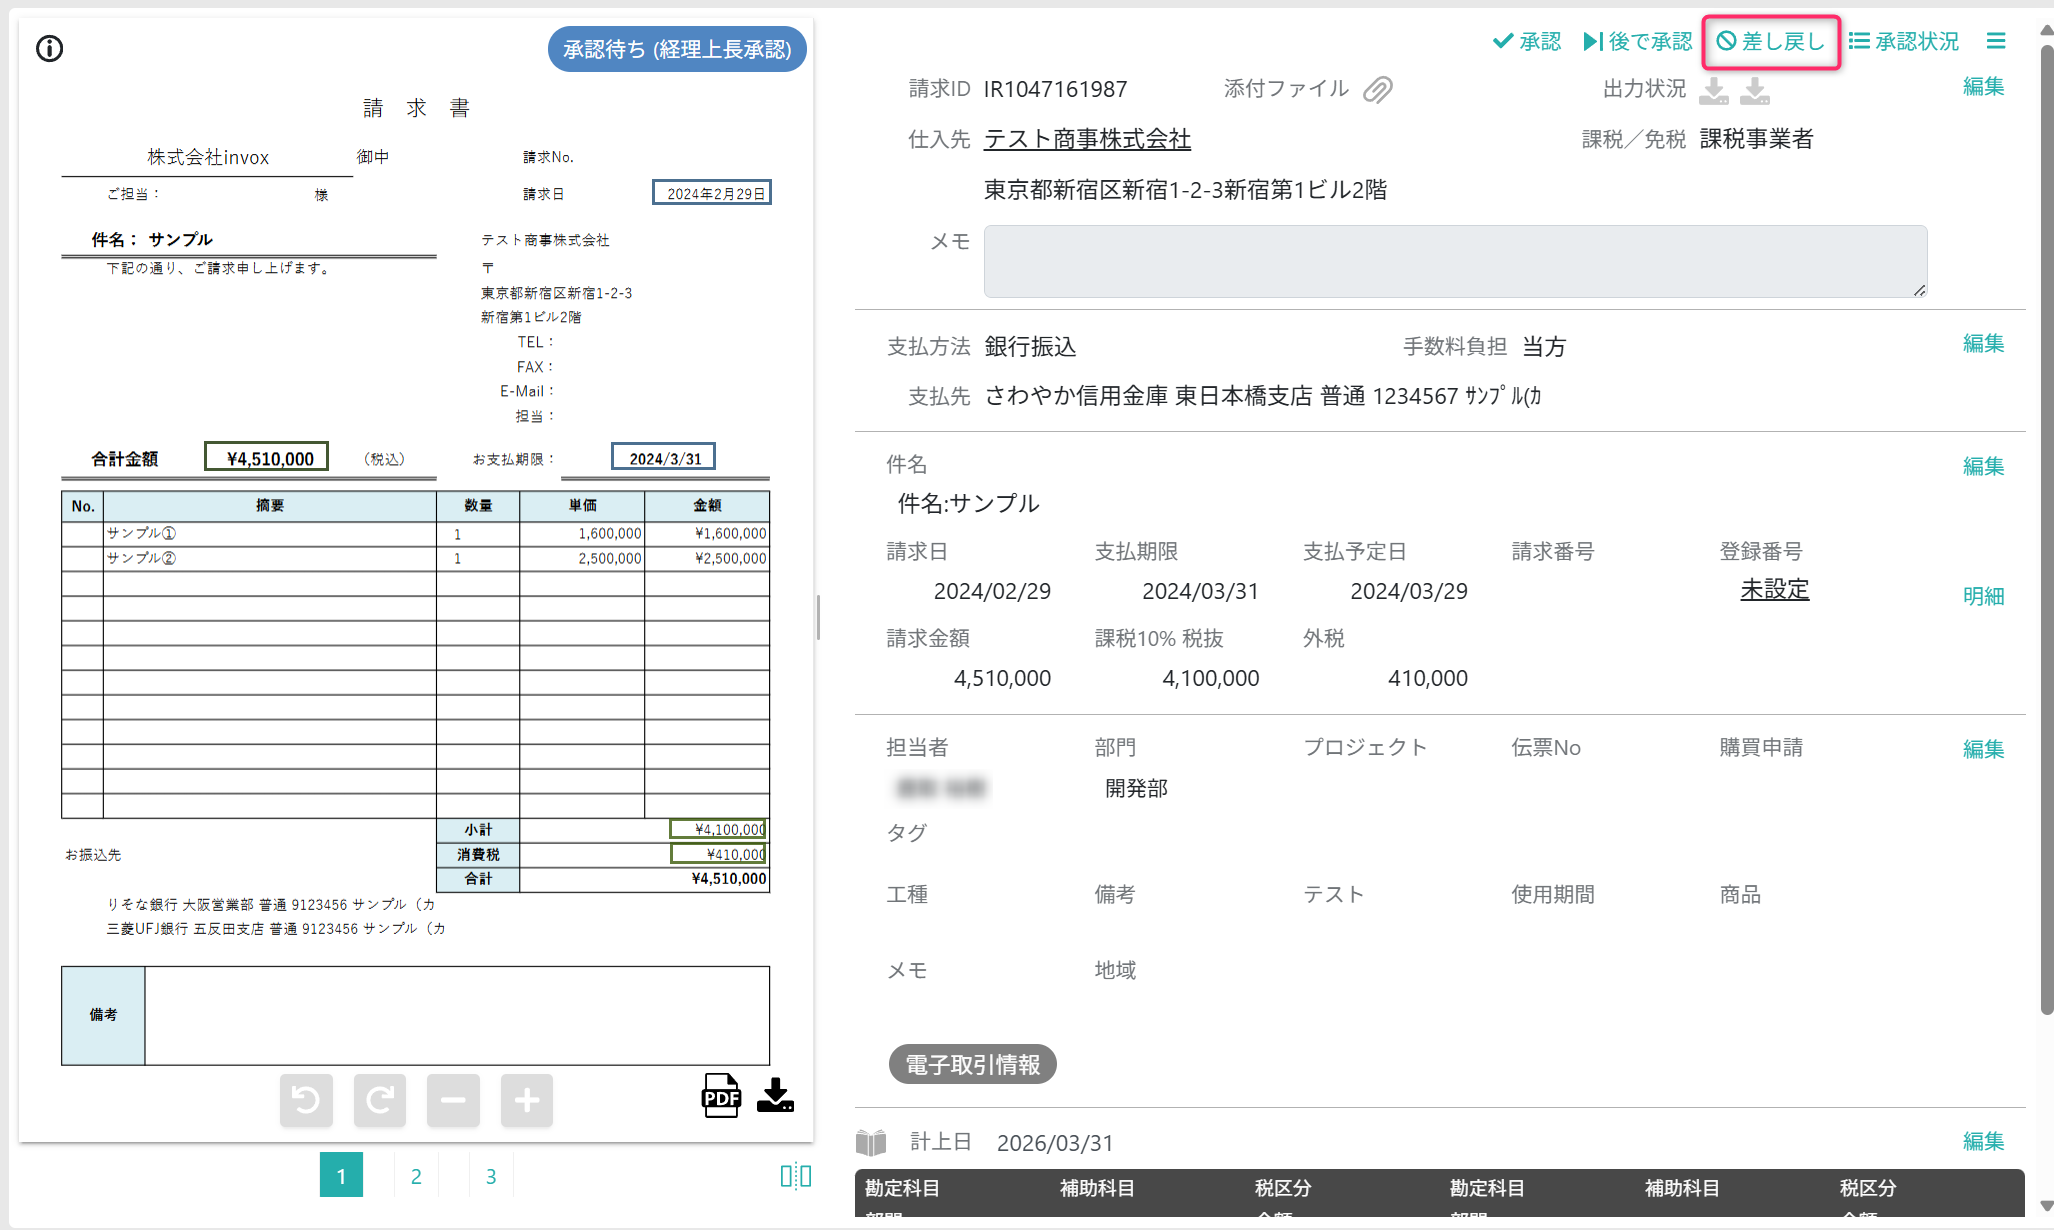Open 承認状況 approval status list

click(x=1904, y=41)
